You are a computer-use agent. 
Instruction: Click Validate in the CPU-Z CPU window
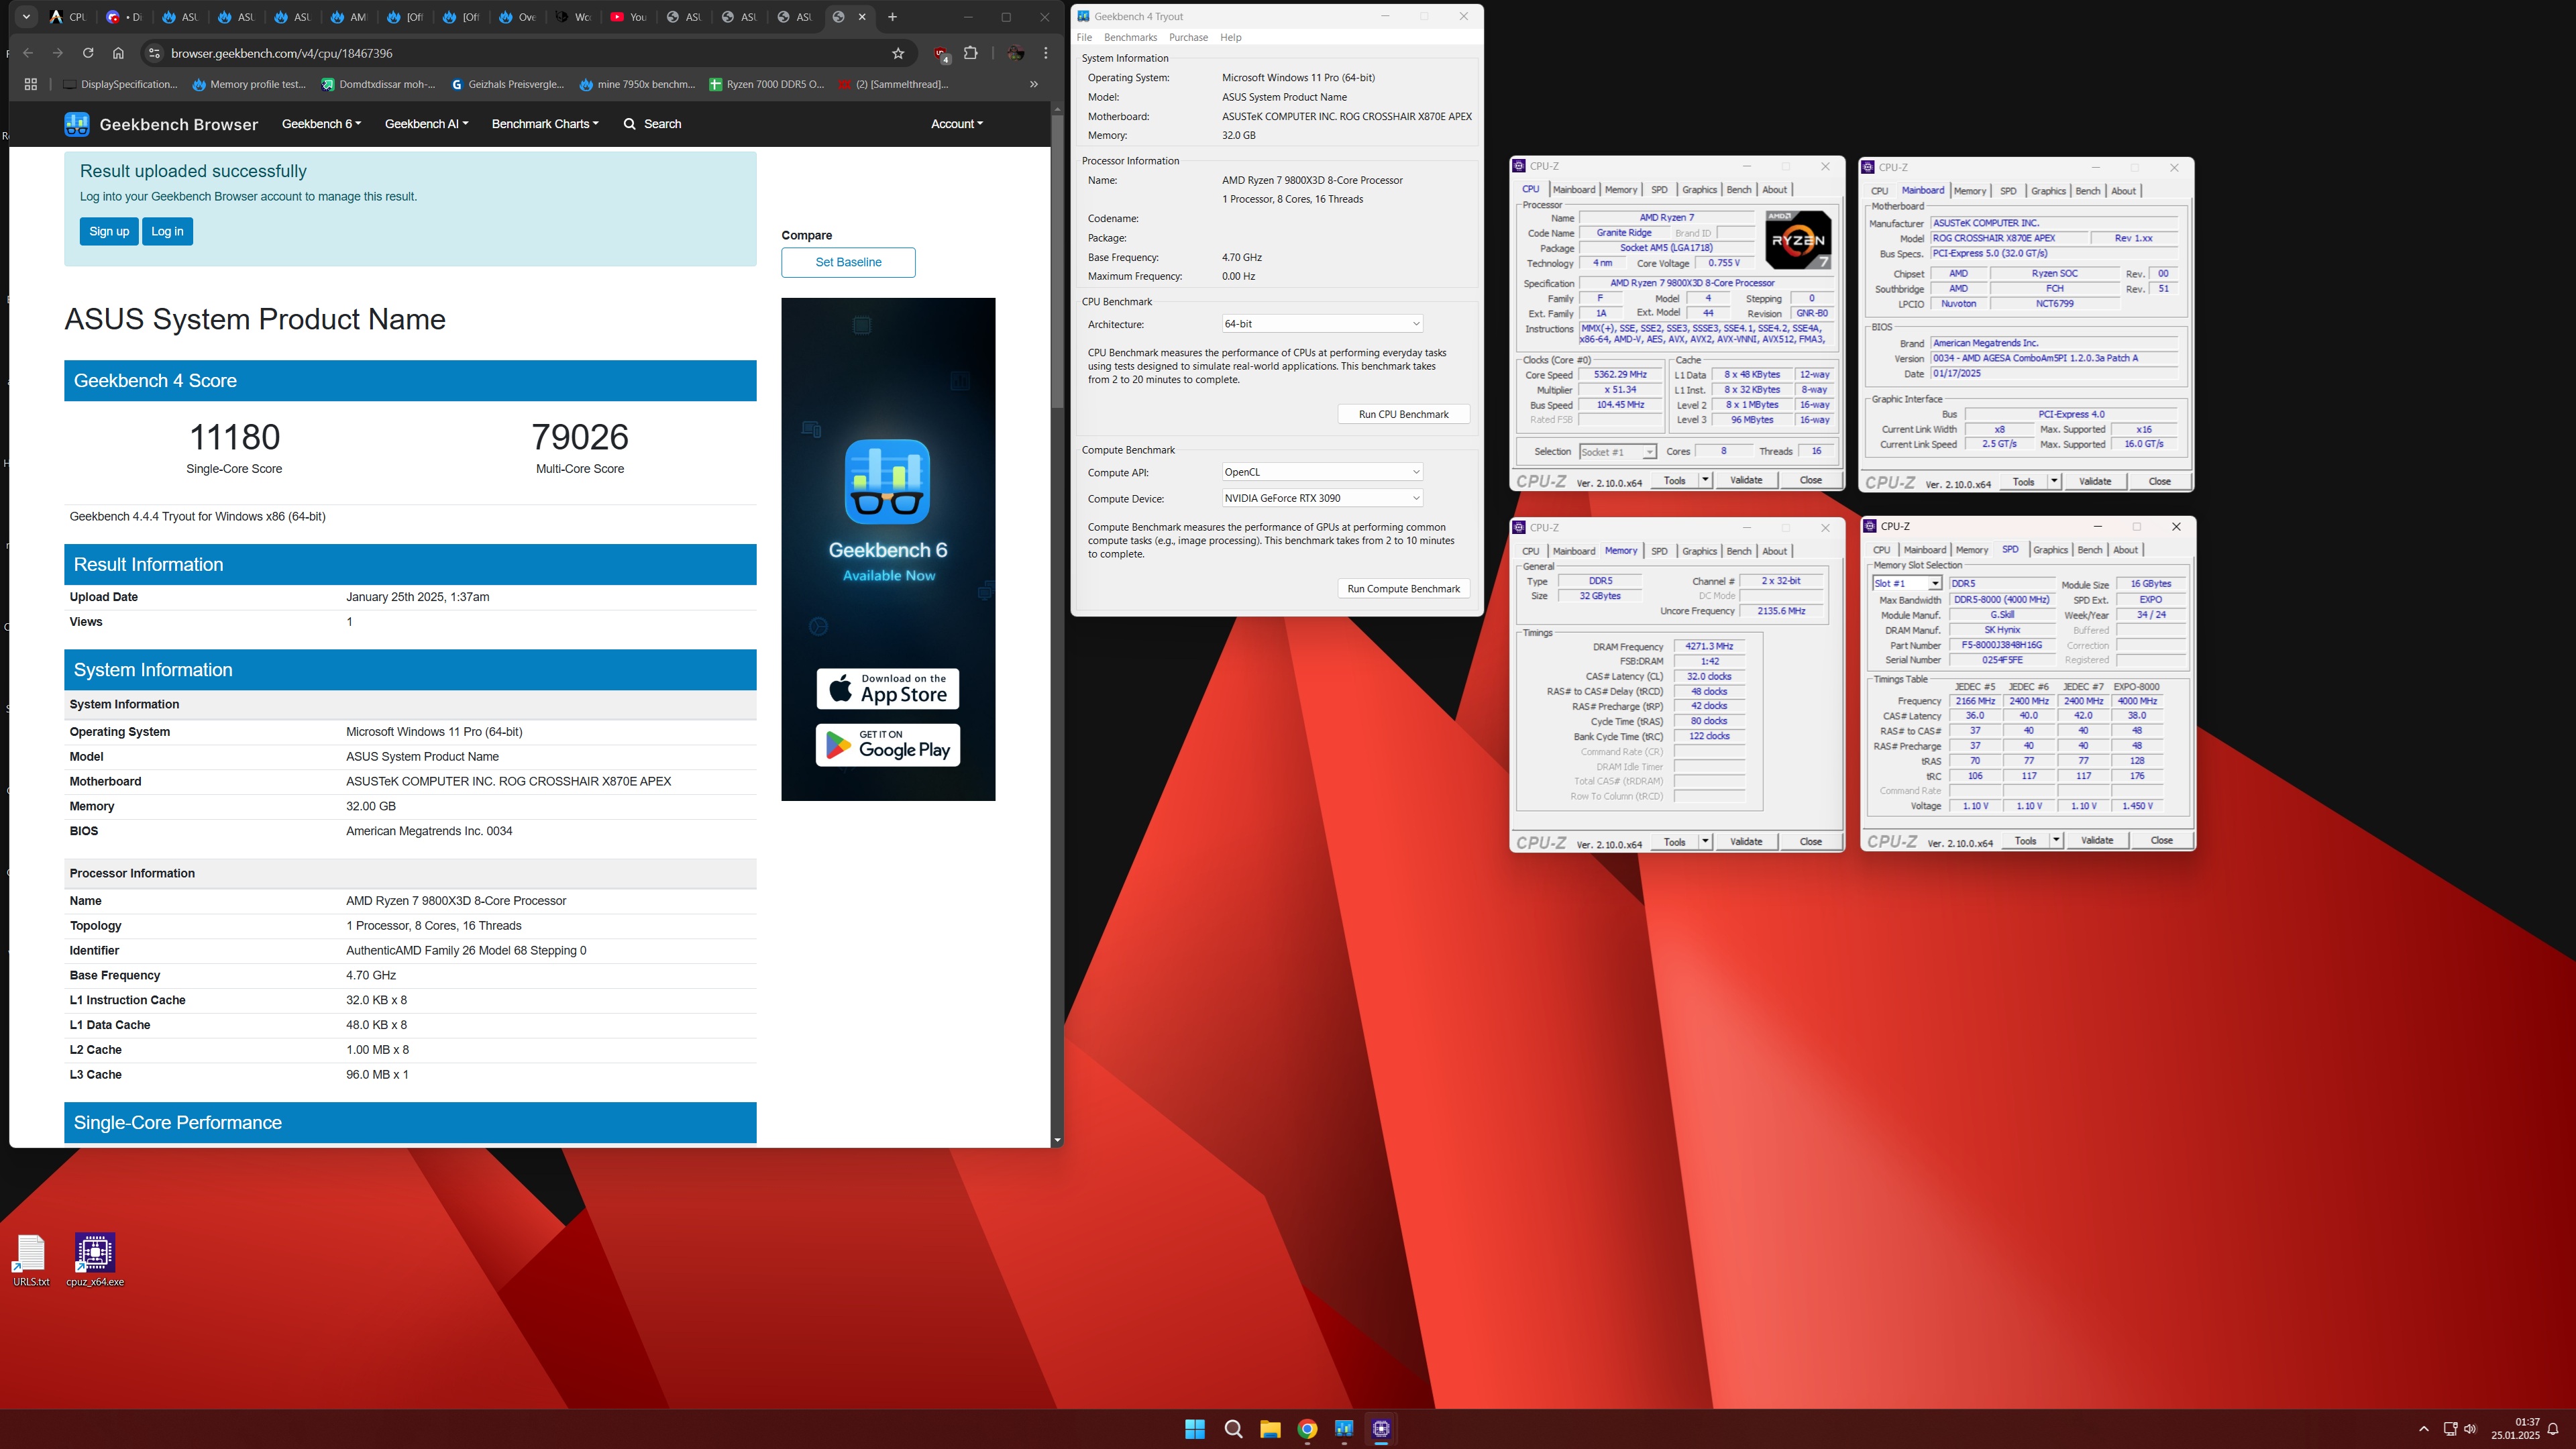coord(1746,480)
